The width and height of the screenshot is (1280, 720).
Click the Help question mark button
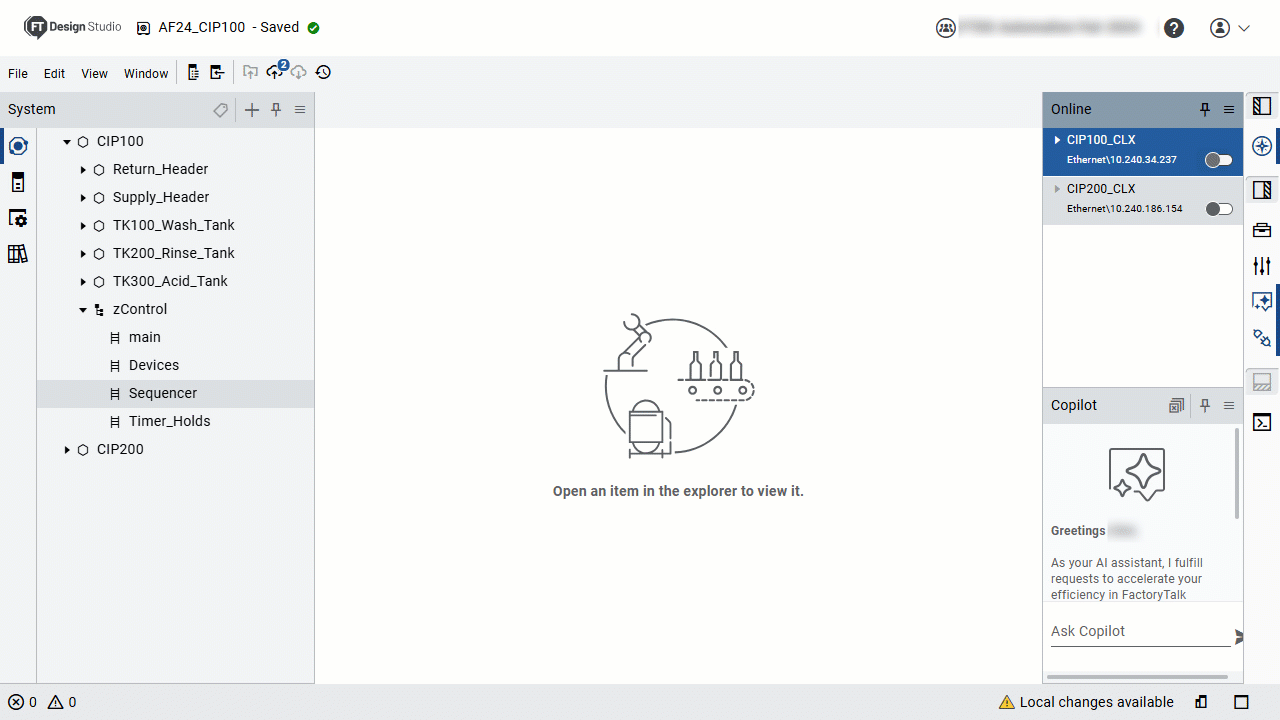tap(1174, 27)
